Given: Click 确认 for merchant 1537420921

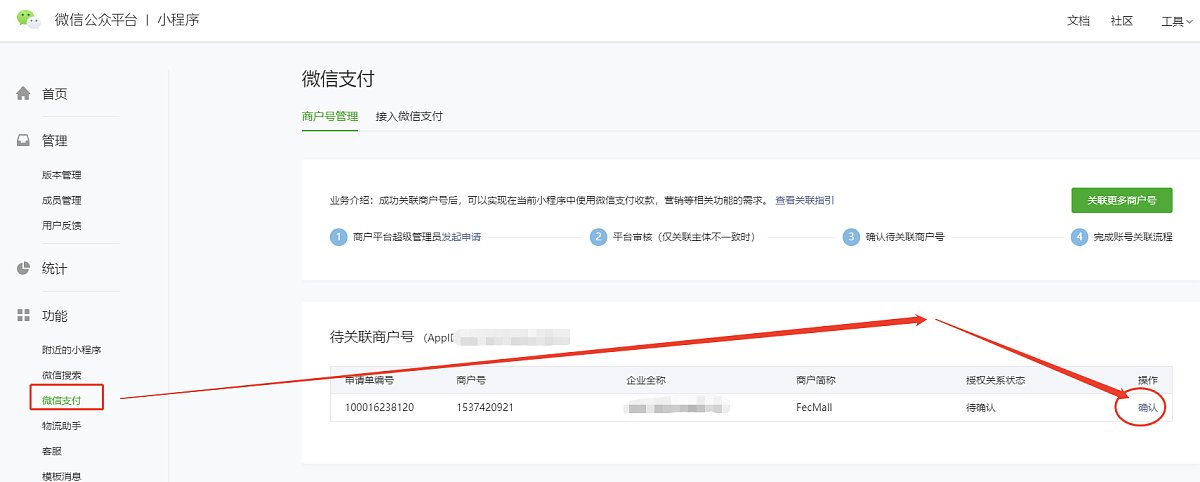Looking at the screenshot, I should tap(1147, 408).
